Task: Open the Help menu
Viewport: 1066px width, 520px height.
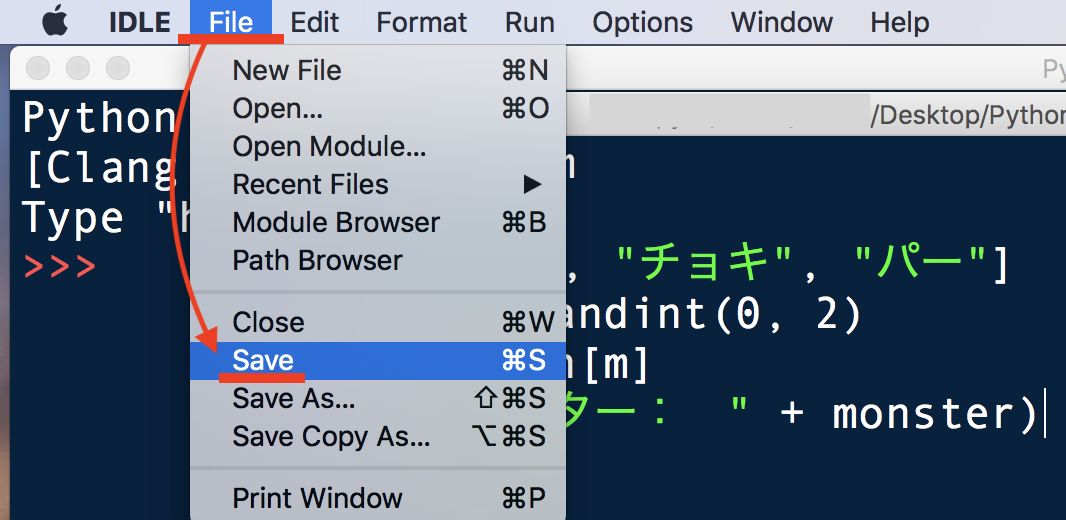Action: [x=899, y=22]
